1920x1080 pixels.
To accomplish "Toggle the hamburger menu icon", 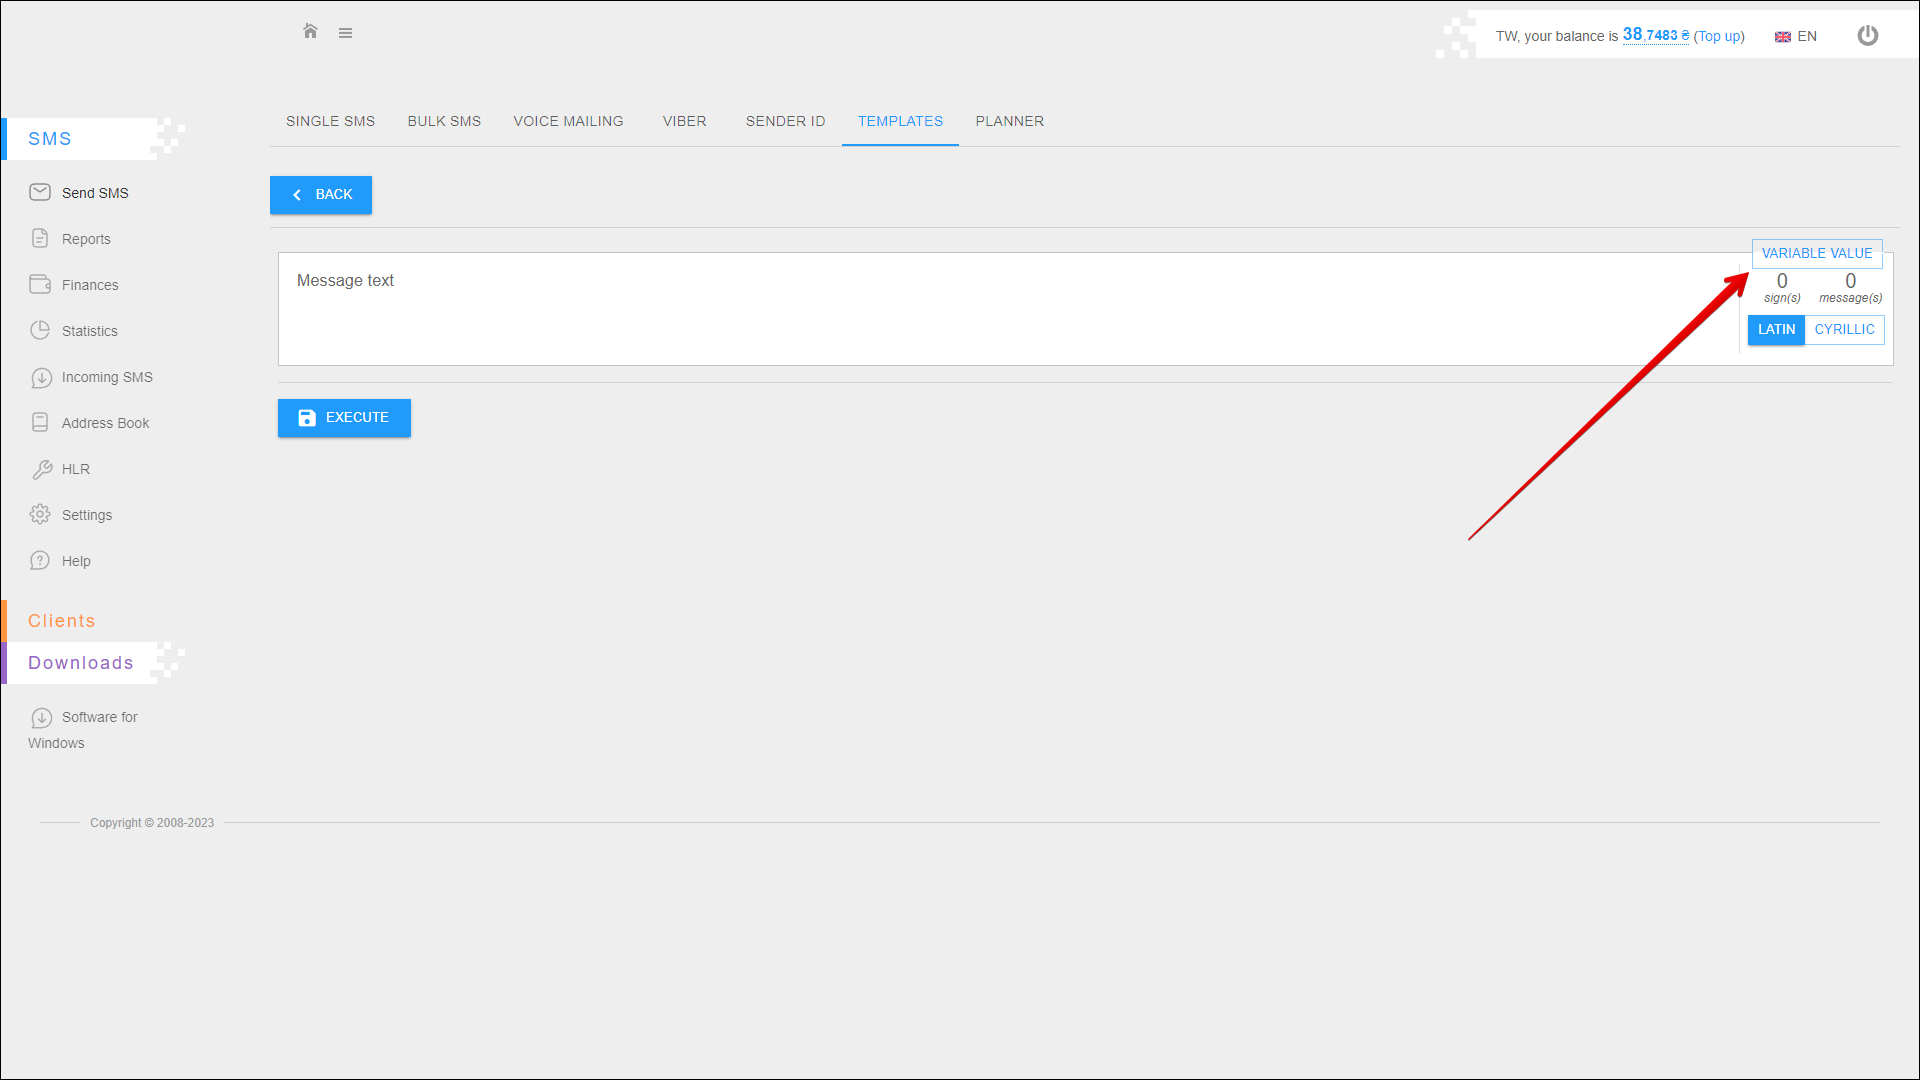I will tap(345, 33).
